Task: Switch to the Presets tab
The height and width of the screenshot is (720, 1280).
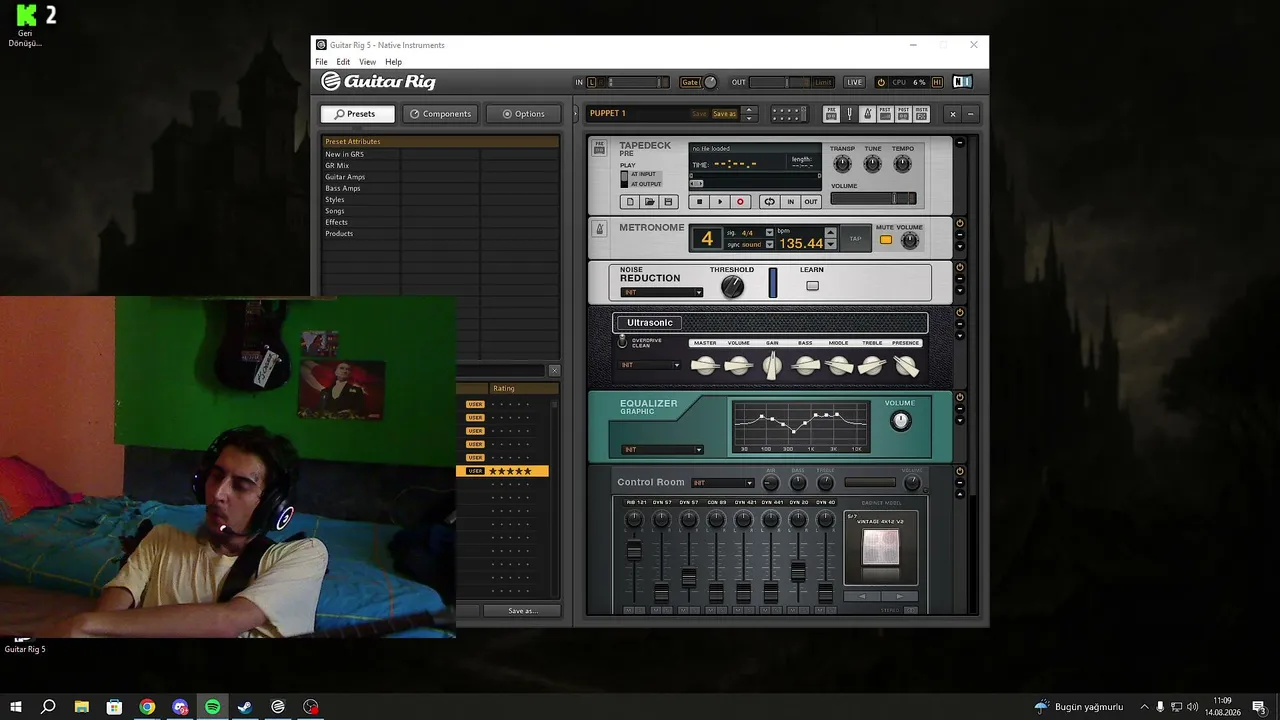Action: point(357,114)
